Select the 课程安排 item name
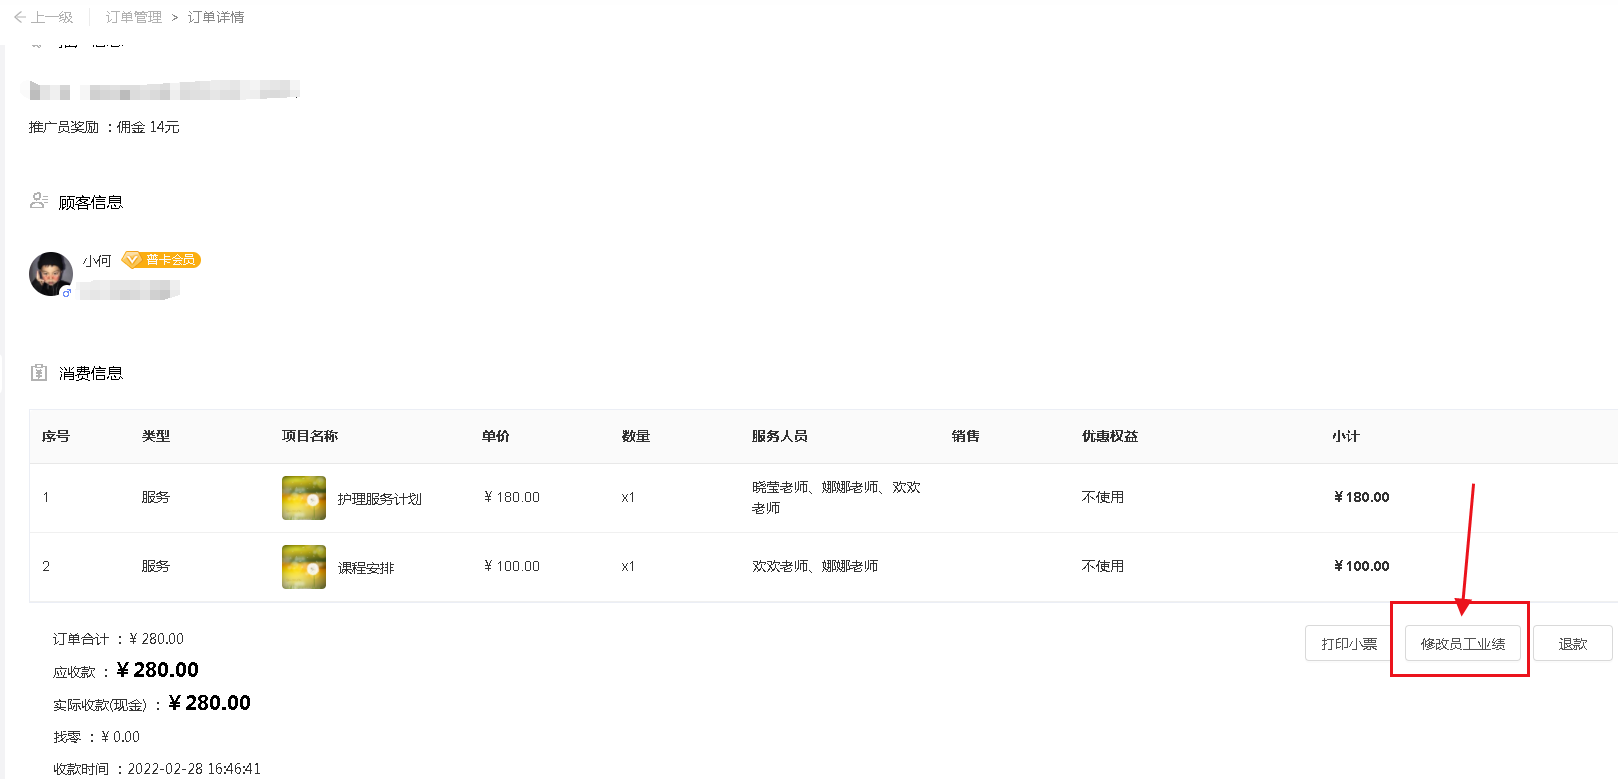The image size is (1618, 779). coord(366,568)
